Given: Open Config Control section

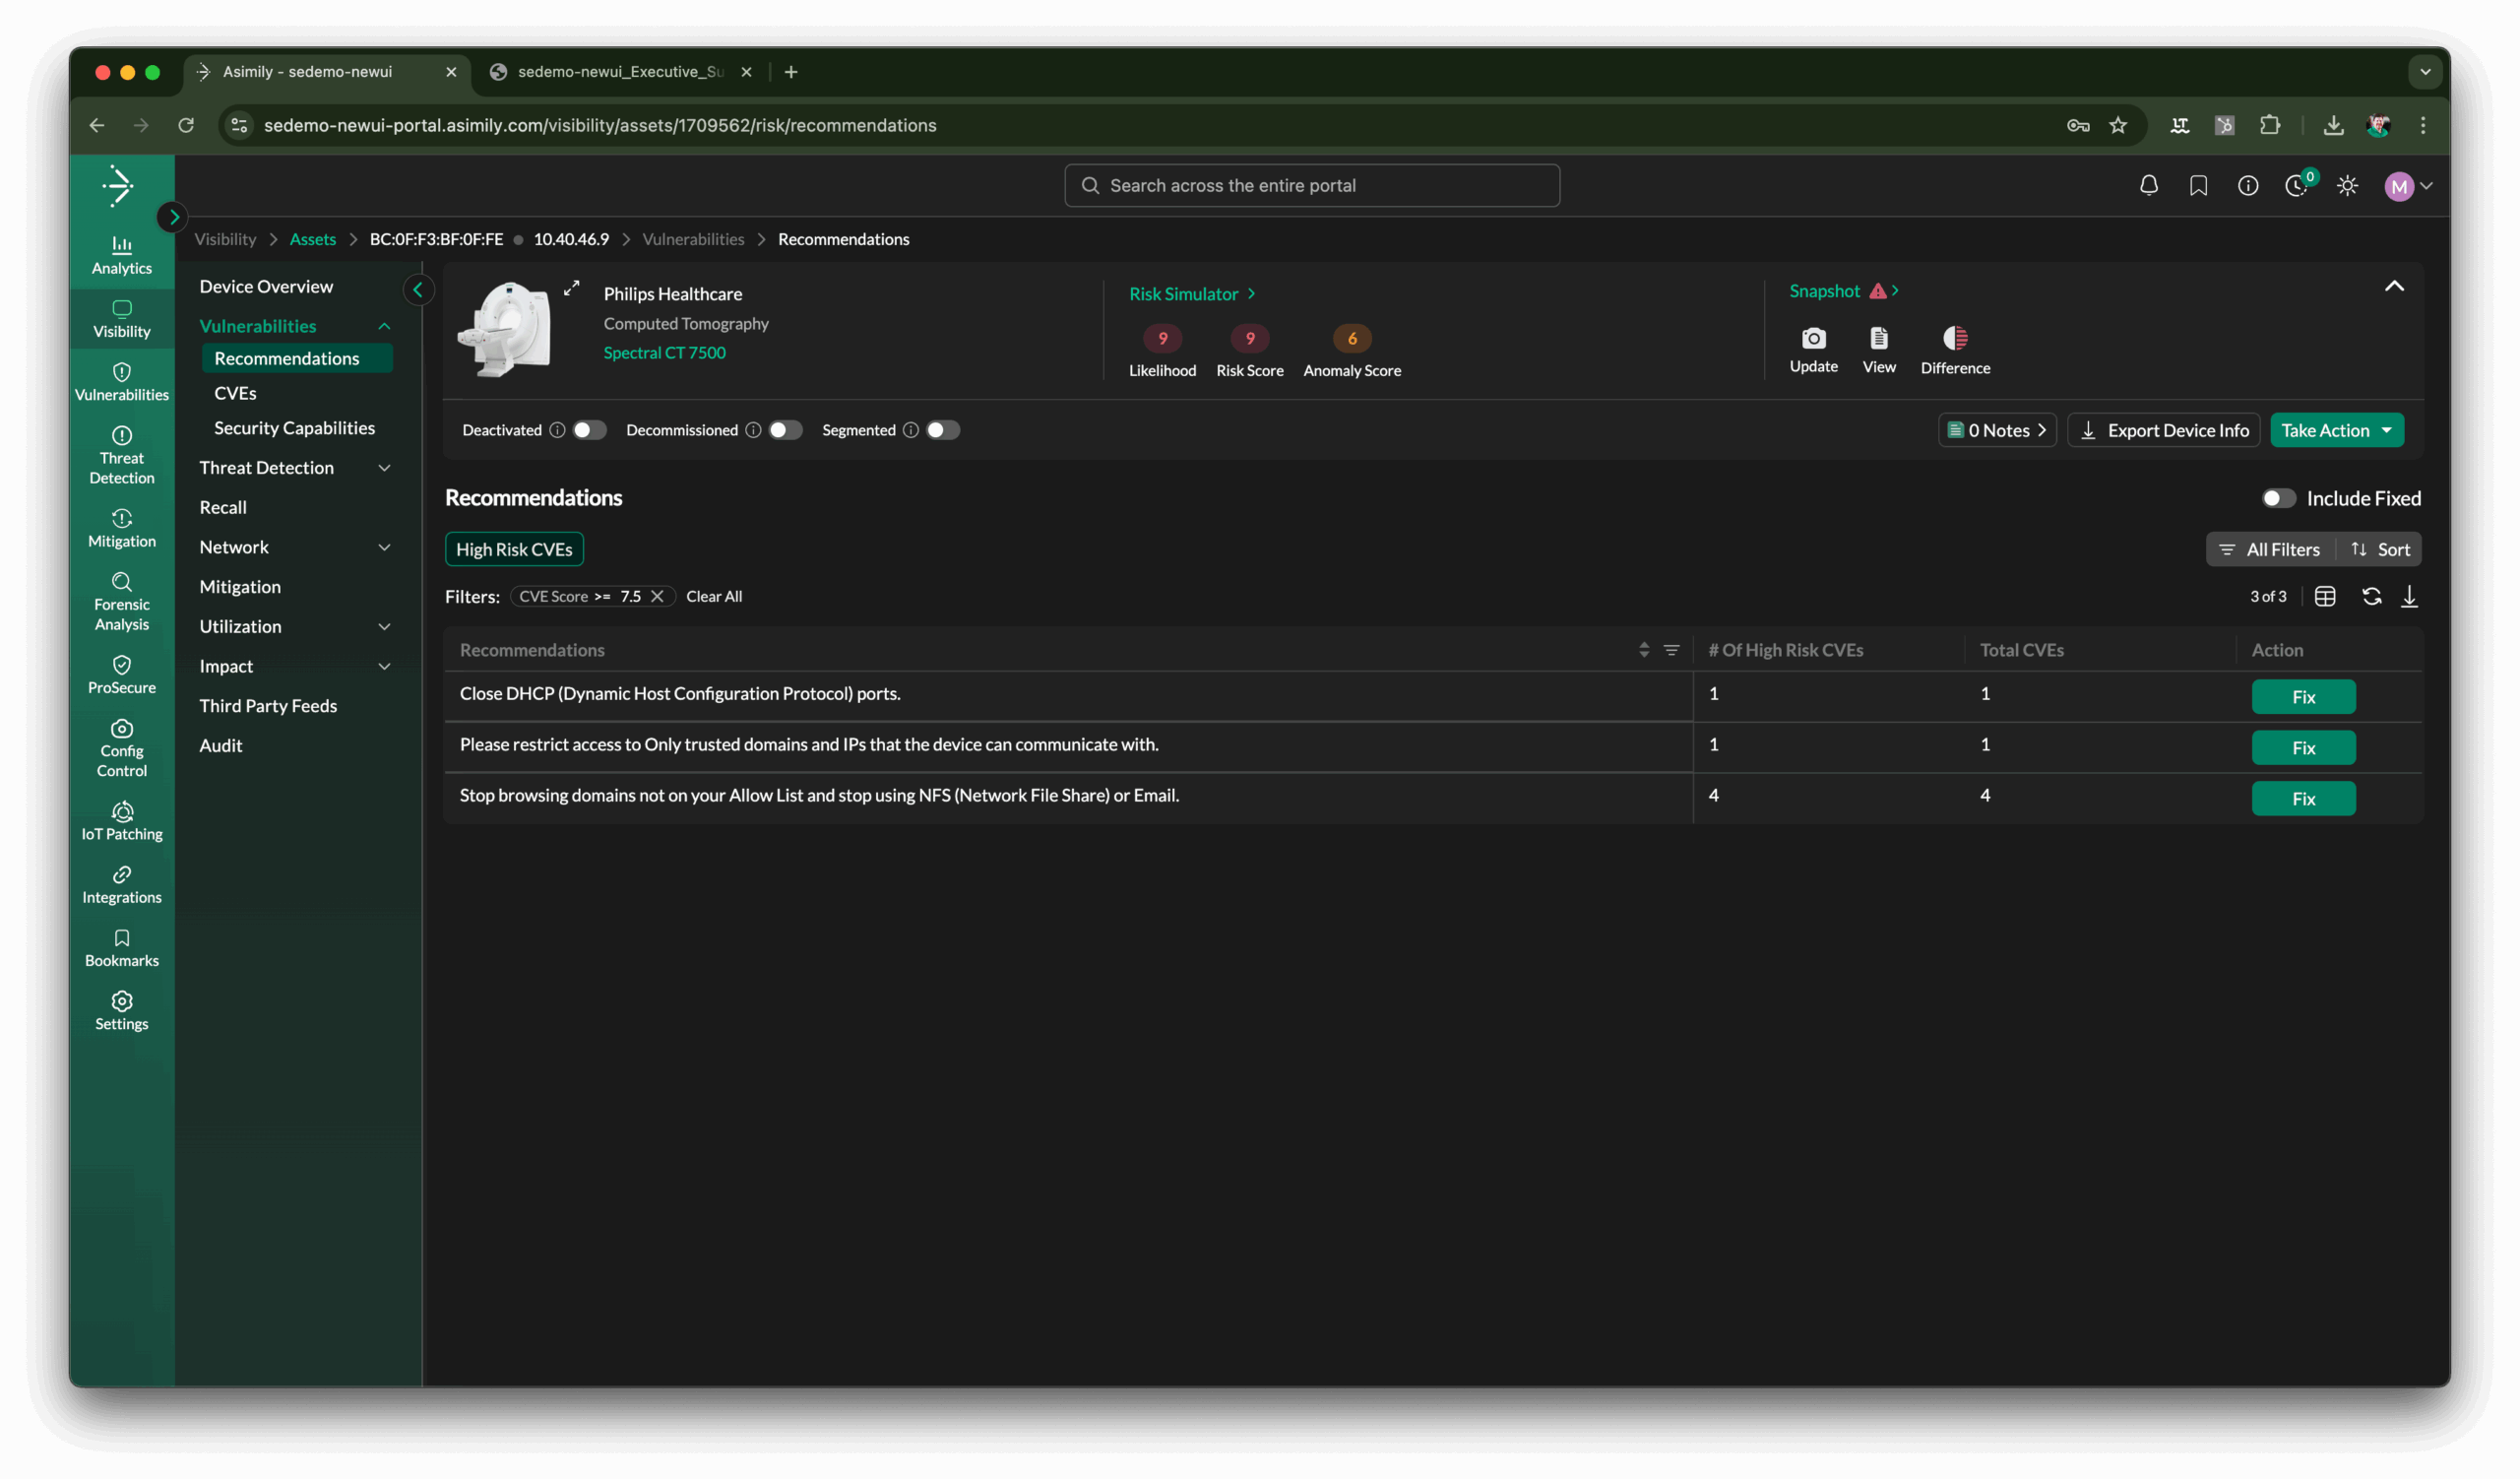Looking at the screenshot, I should [121, 748].
